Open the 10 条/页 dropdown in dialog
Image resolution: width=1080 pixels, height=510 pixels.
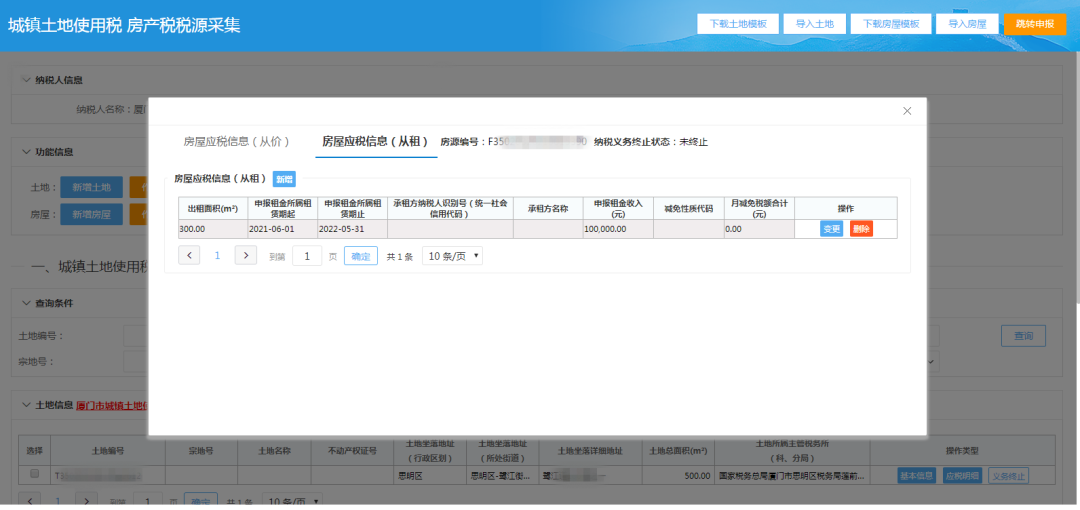453,256
